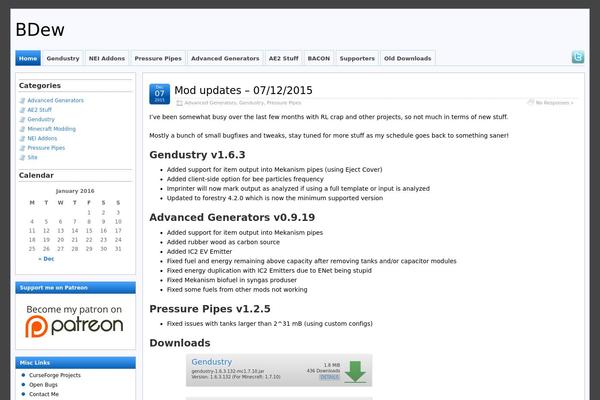600x400 pixels.
Task: Open the Old Downloads nav tab
Action: click(408, 58)
